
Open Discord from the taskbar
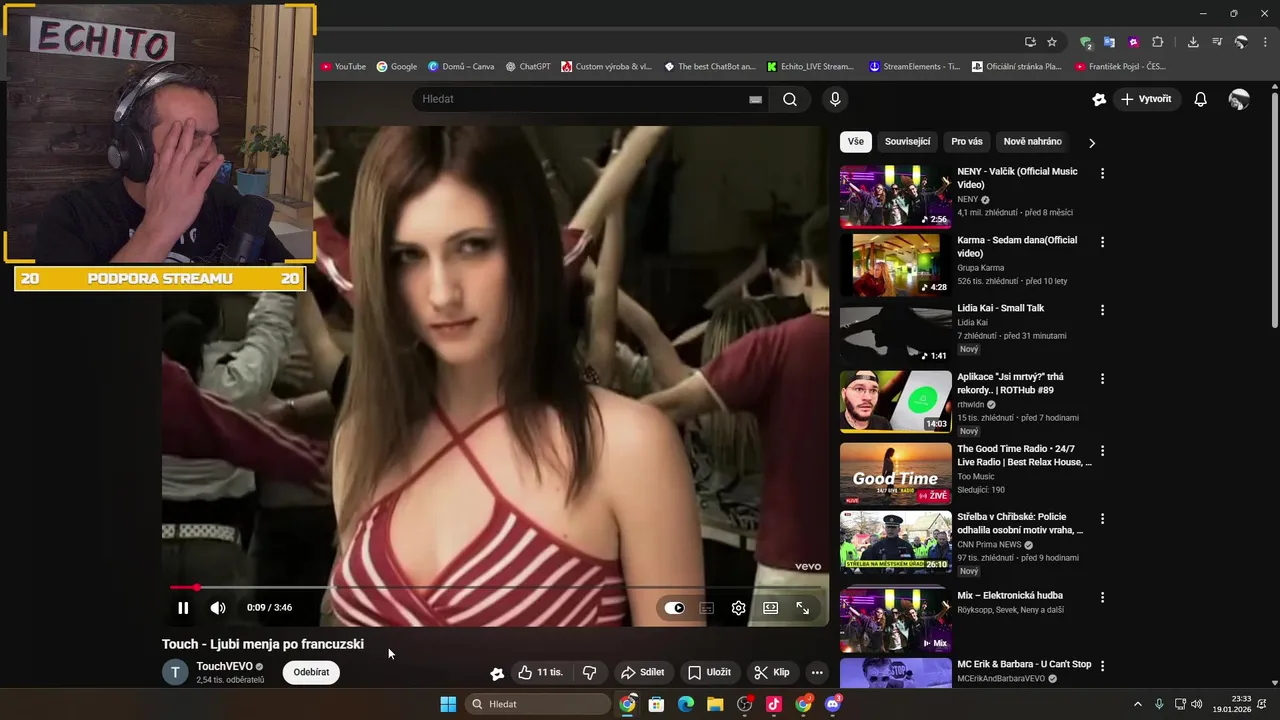pyautogui.click(x=833, y=704)
